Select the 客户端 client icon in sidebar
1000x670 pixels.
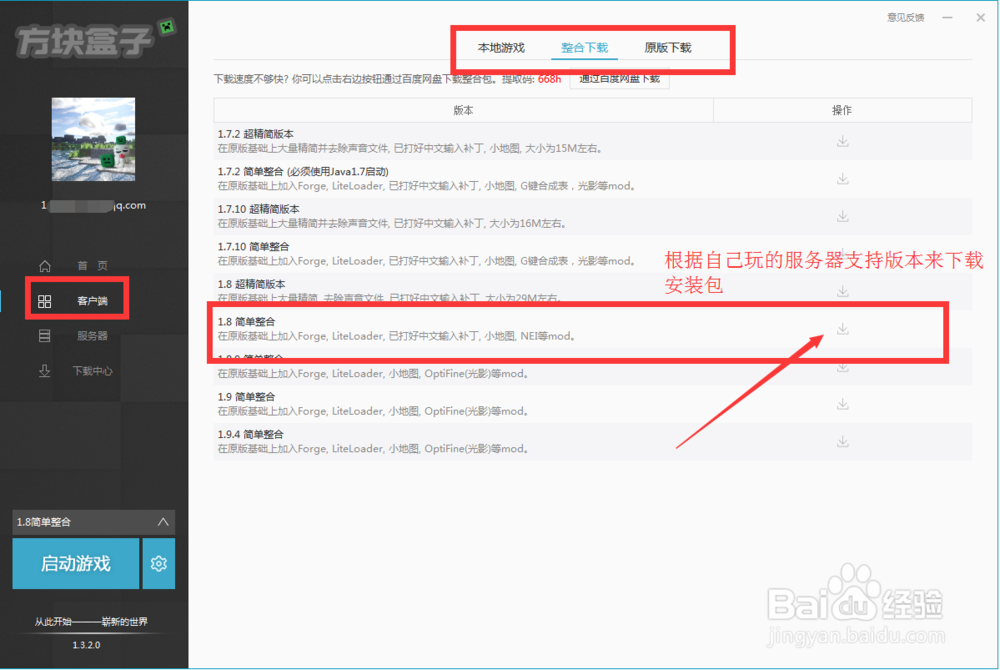pos(45,300)
